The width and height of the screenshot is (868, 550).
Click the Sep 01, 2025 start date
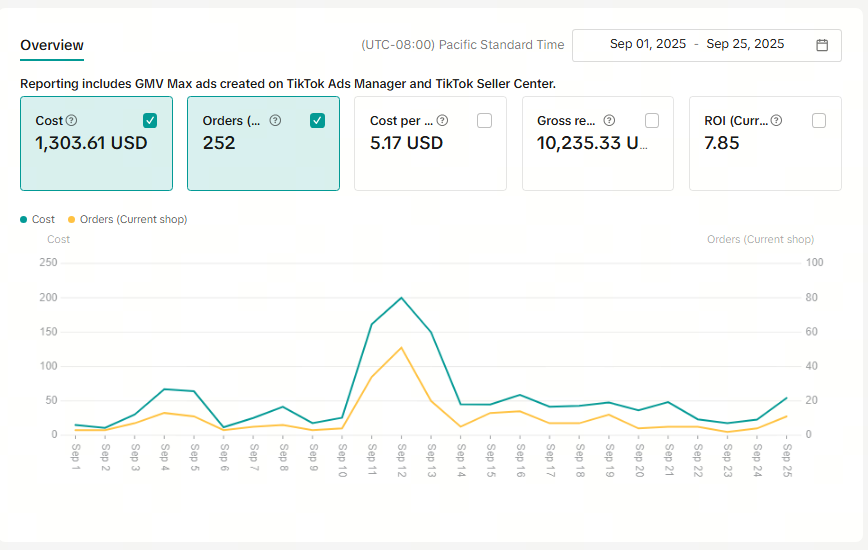click(x=648, y=44)
